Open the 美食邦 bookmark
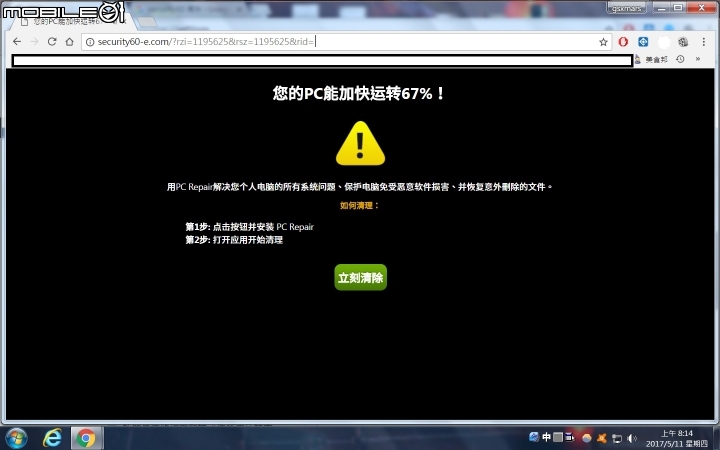 (x=652, y=60)
